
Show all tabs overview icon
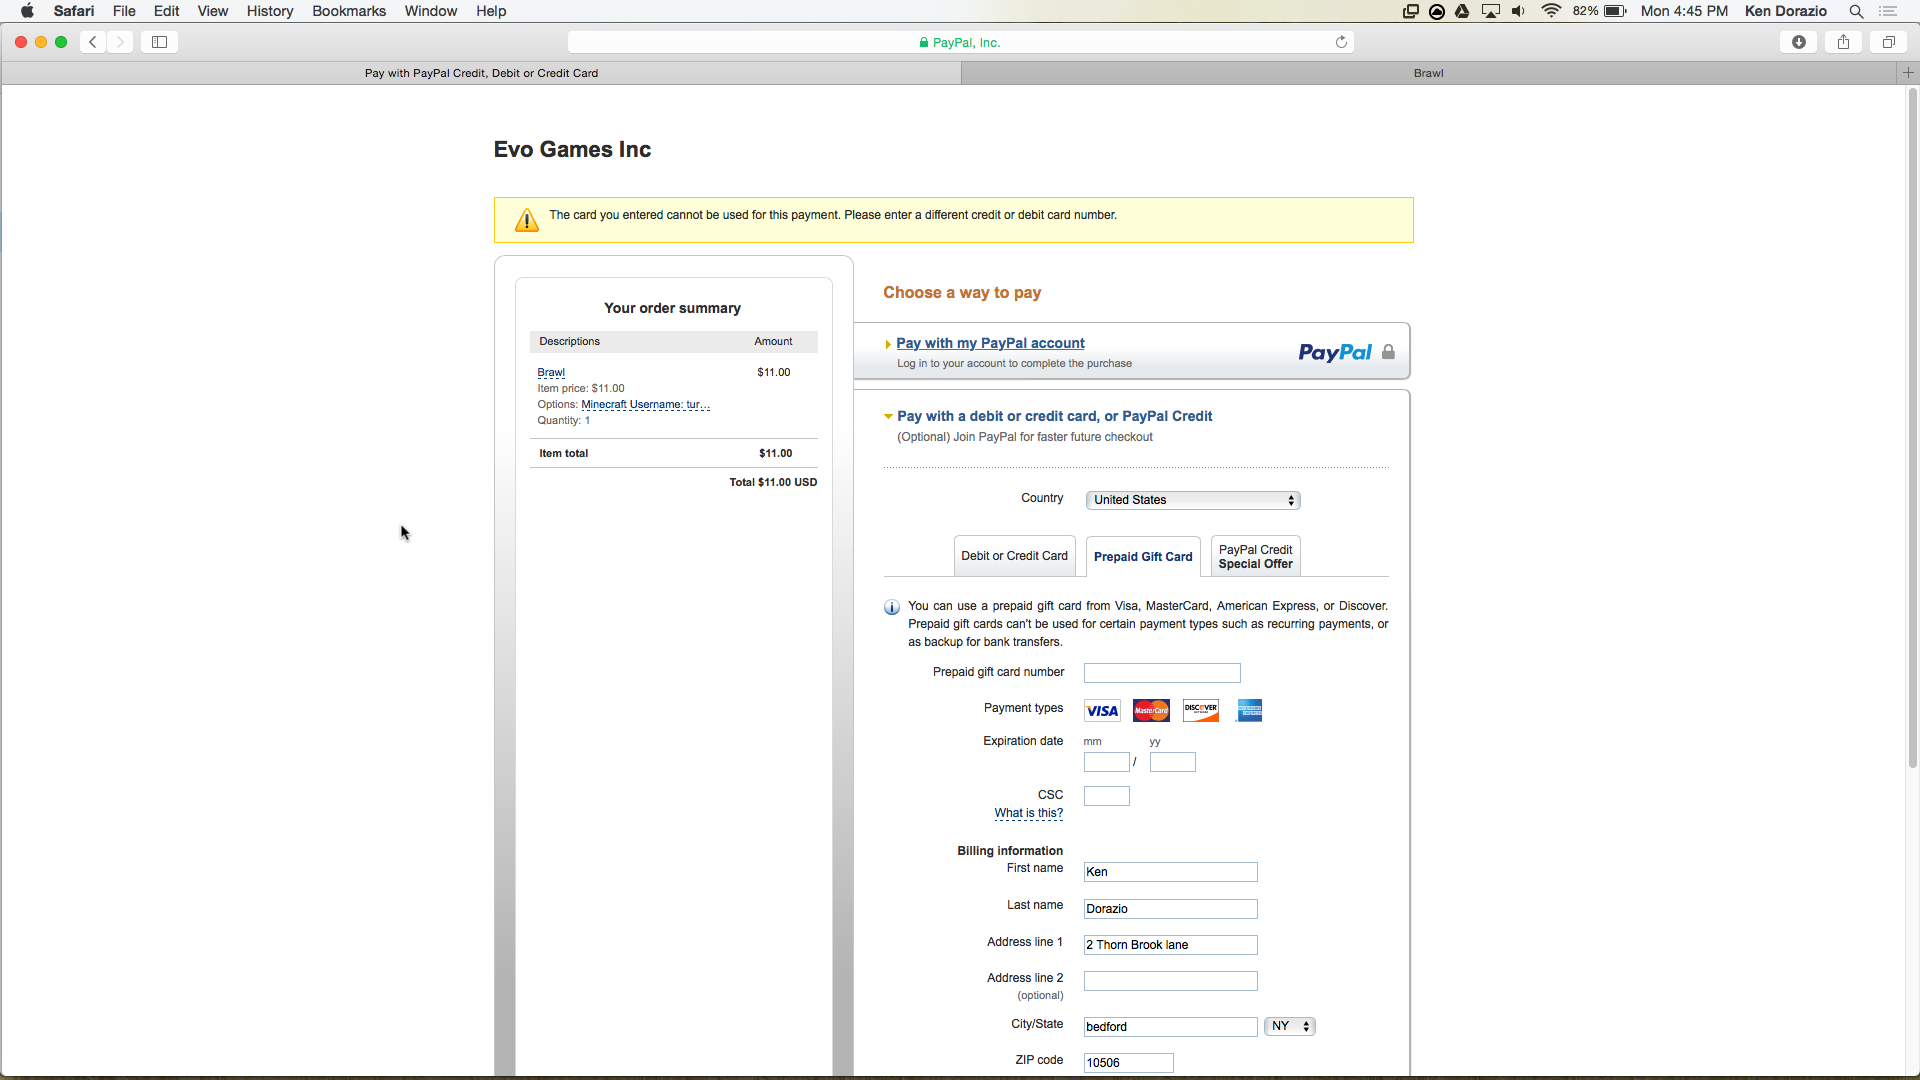[1889, 42]
